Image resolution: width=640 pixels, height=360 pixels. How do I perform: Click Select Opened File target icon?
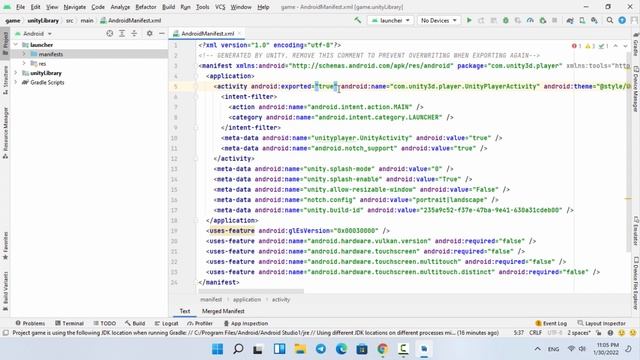coord(109,33)
